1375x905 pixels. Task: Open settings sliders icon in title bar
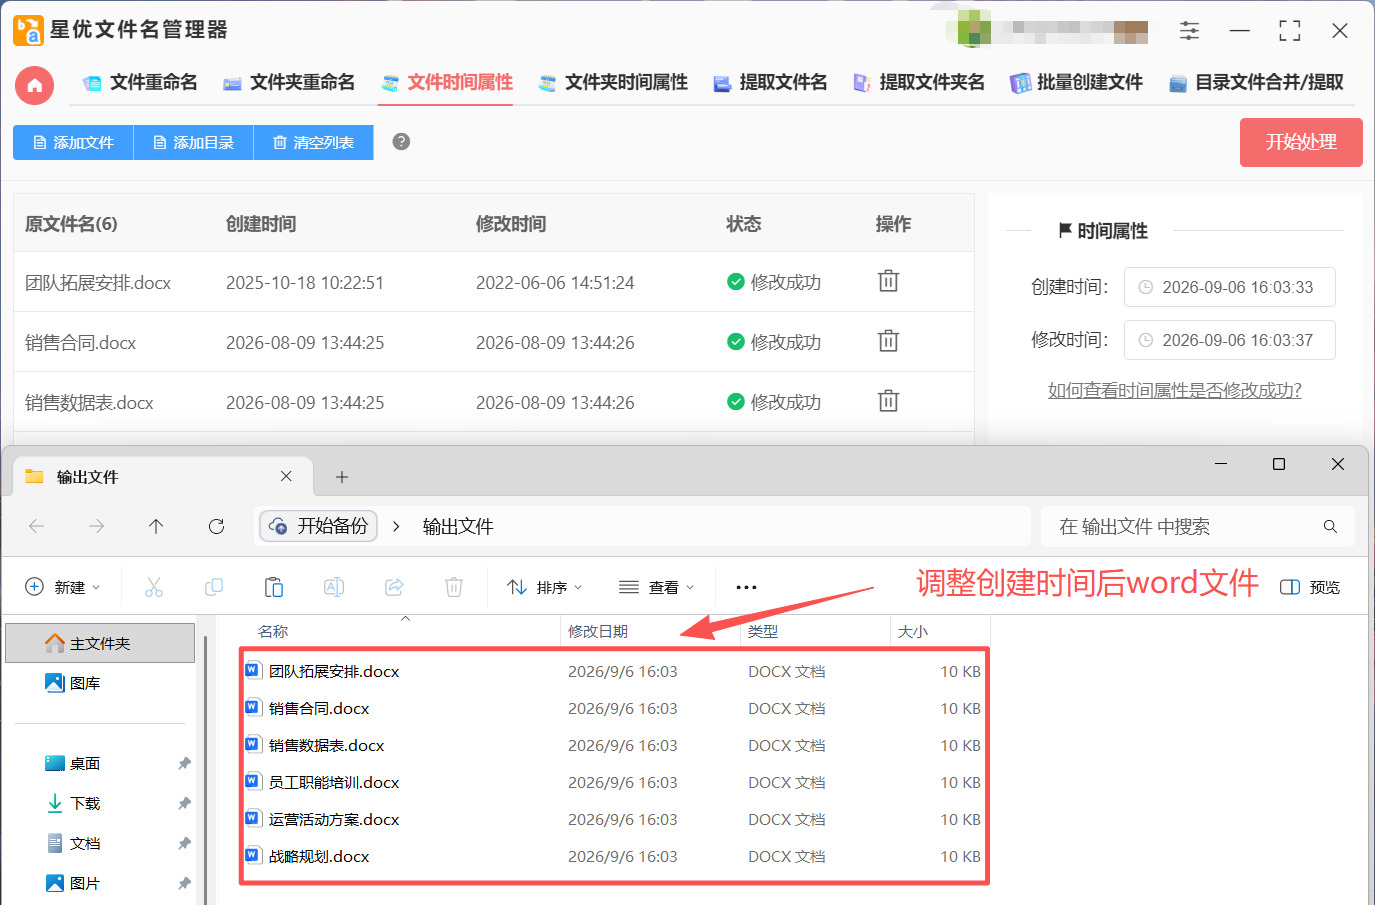coord(1189,30)
